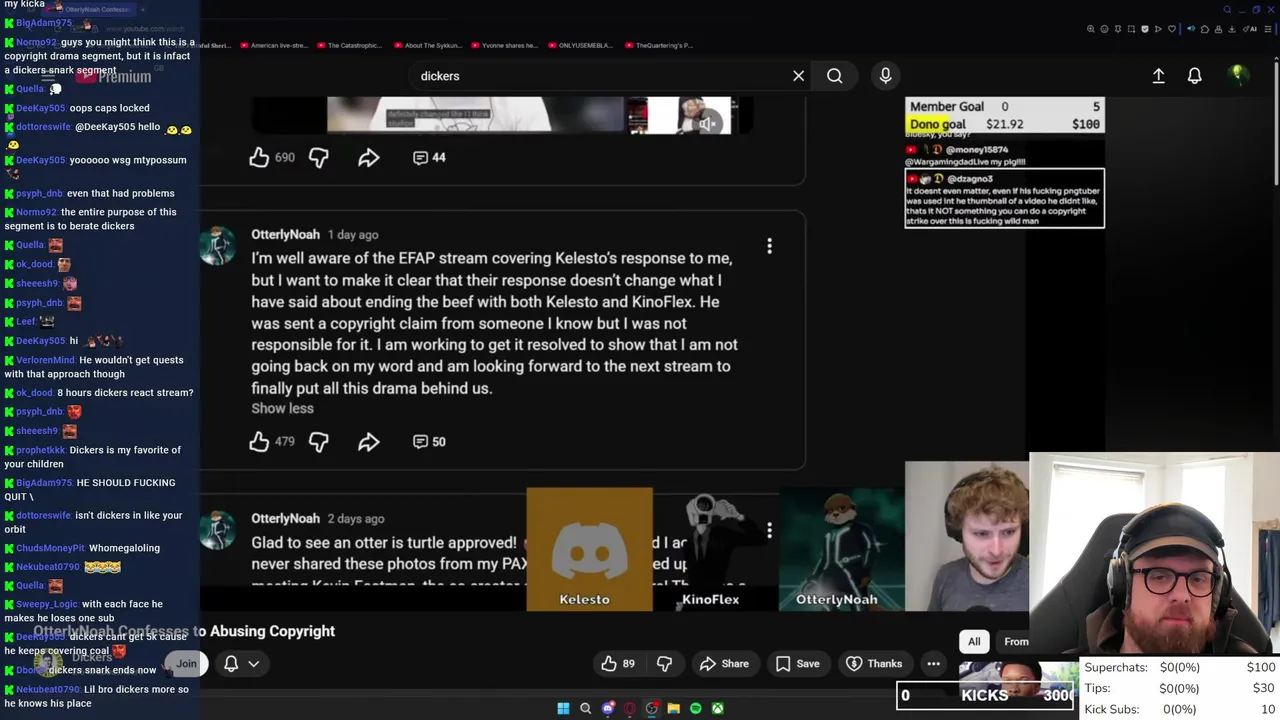The height and width of the screenshot is (720, 1280).
Task: Collapse post text with 'Show less'
Action: 282,408
